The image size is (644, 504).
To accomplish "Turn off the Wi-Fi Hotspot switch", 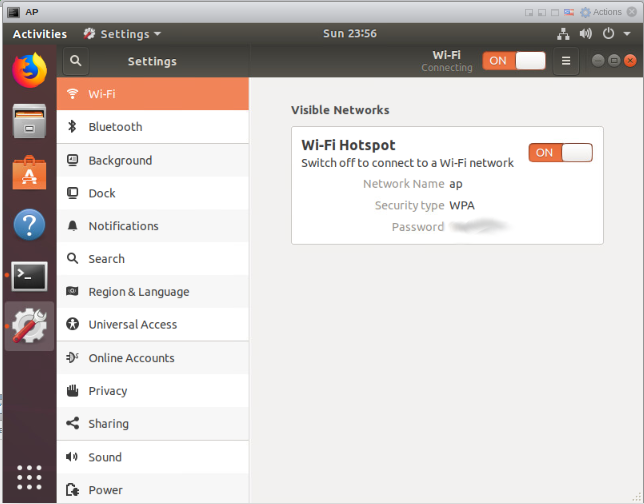I will point(560,152).
